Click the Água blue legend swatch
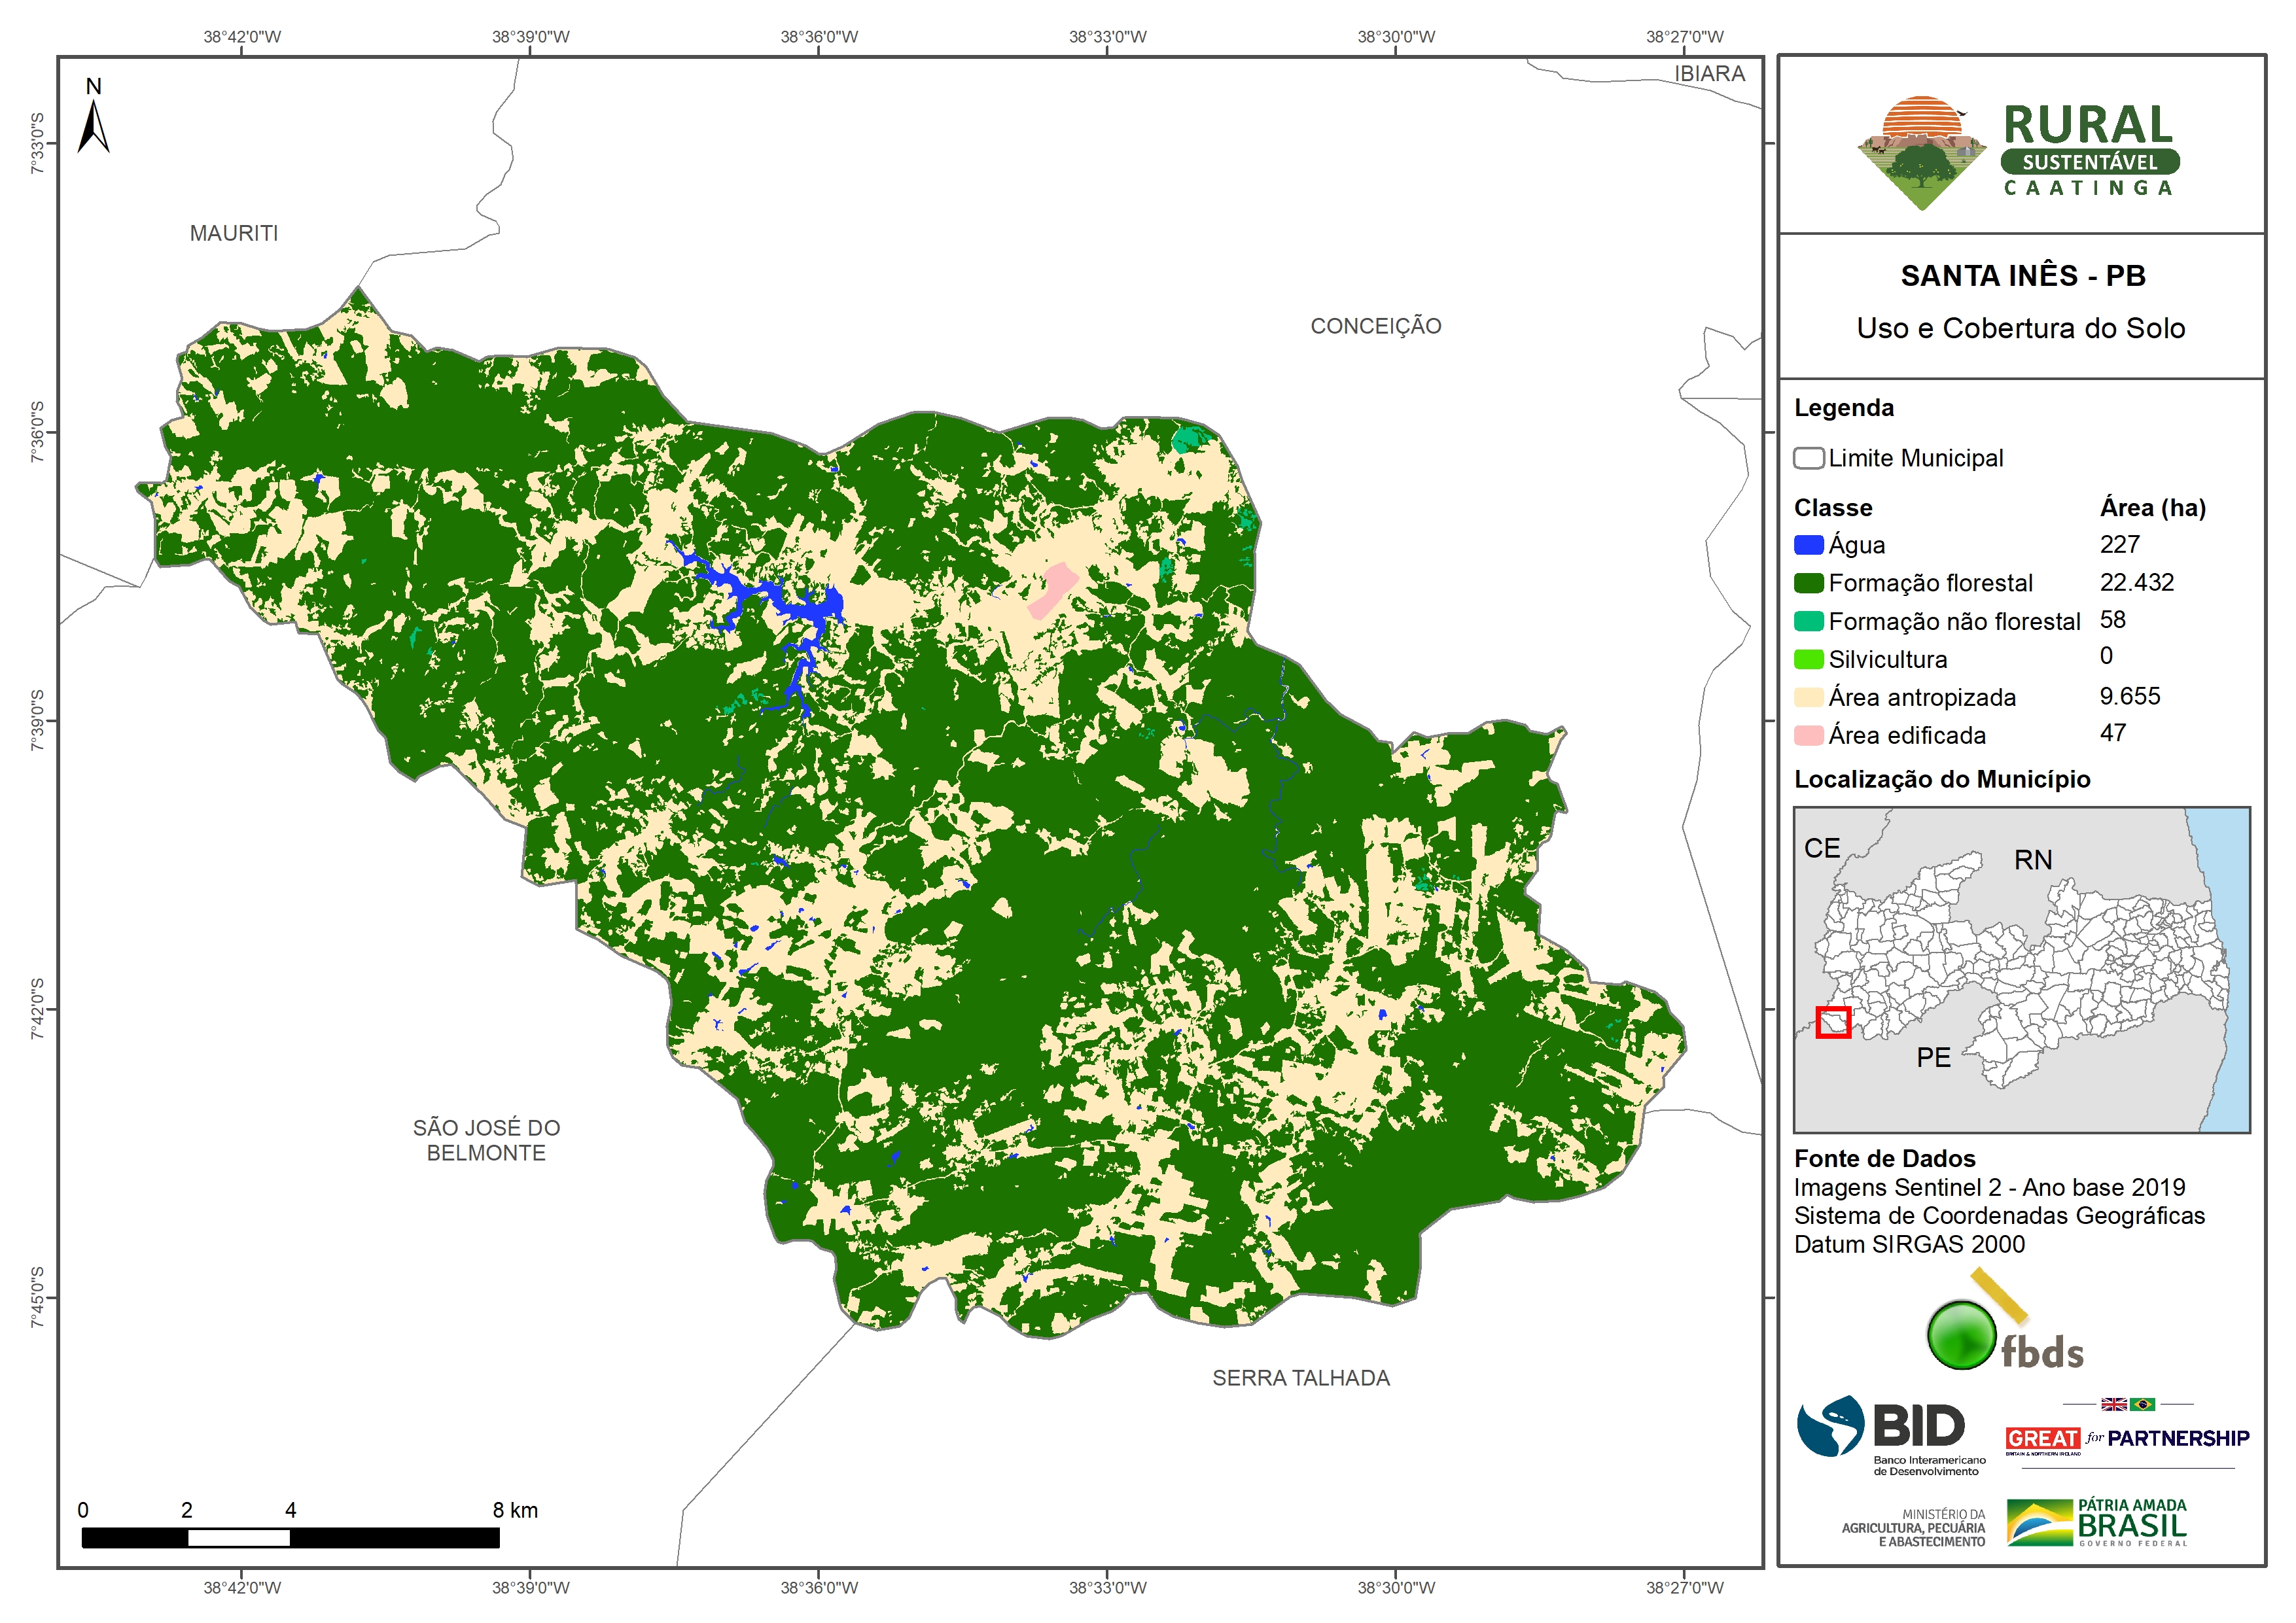Image resolution: width=2296 pixels, height=1623 pixels. tap(1808, 545)
